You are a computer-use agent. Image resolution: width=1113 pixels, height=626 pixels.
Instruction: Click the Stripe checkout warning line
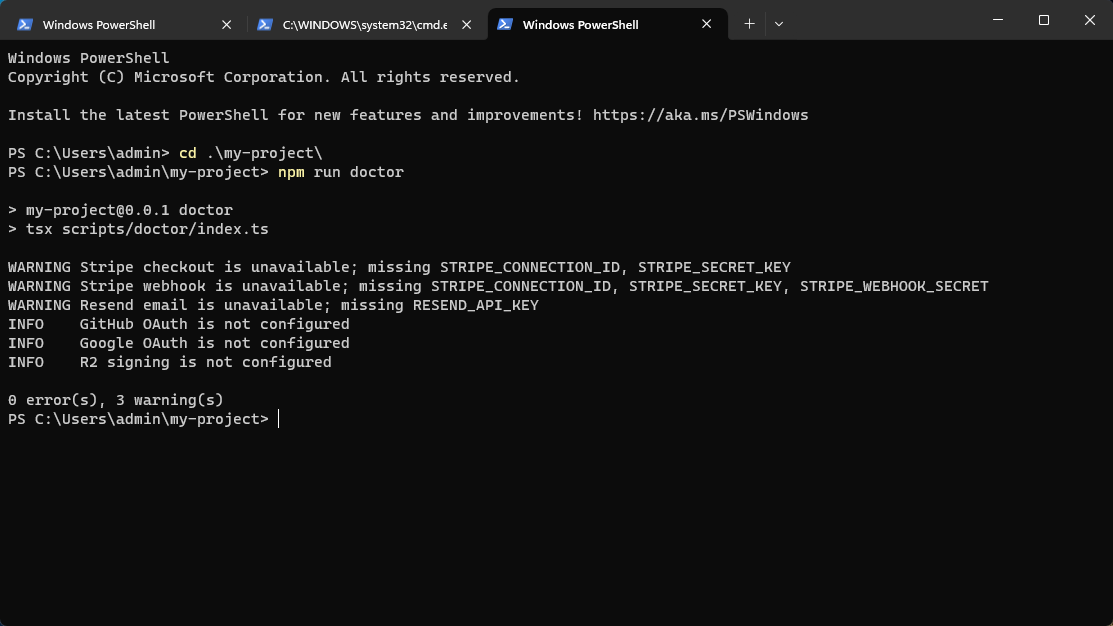[x=399, y=268]
